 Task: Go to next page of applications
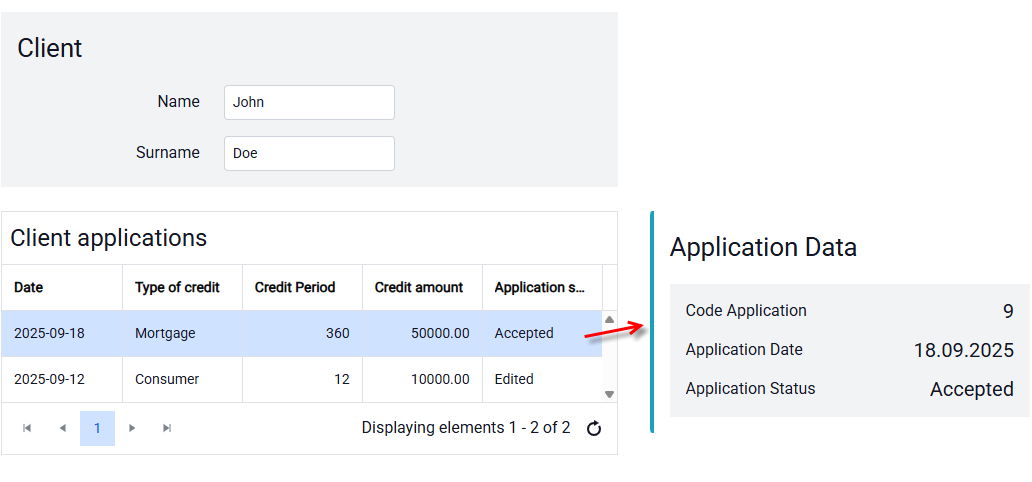coord(132,429)
